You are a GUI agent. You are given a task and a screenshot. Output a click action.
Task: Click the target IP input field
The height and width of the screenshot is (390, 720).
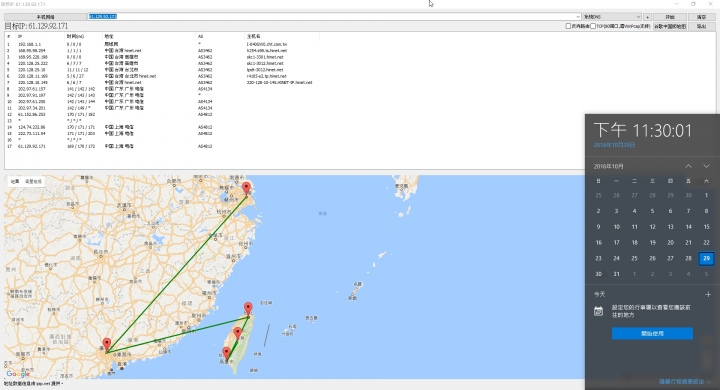click(x=331, y=17)
